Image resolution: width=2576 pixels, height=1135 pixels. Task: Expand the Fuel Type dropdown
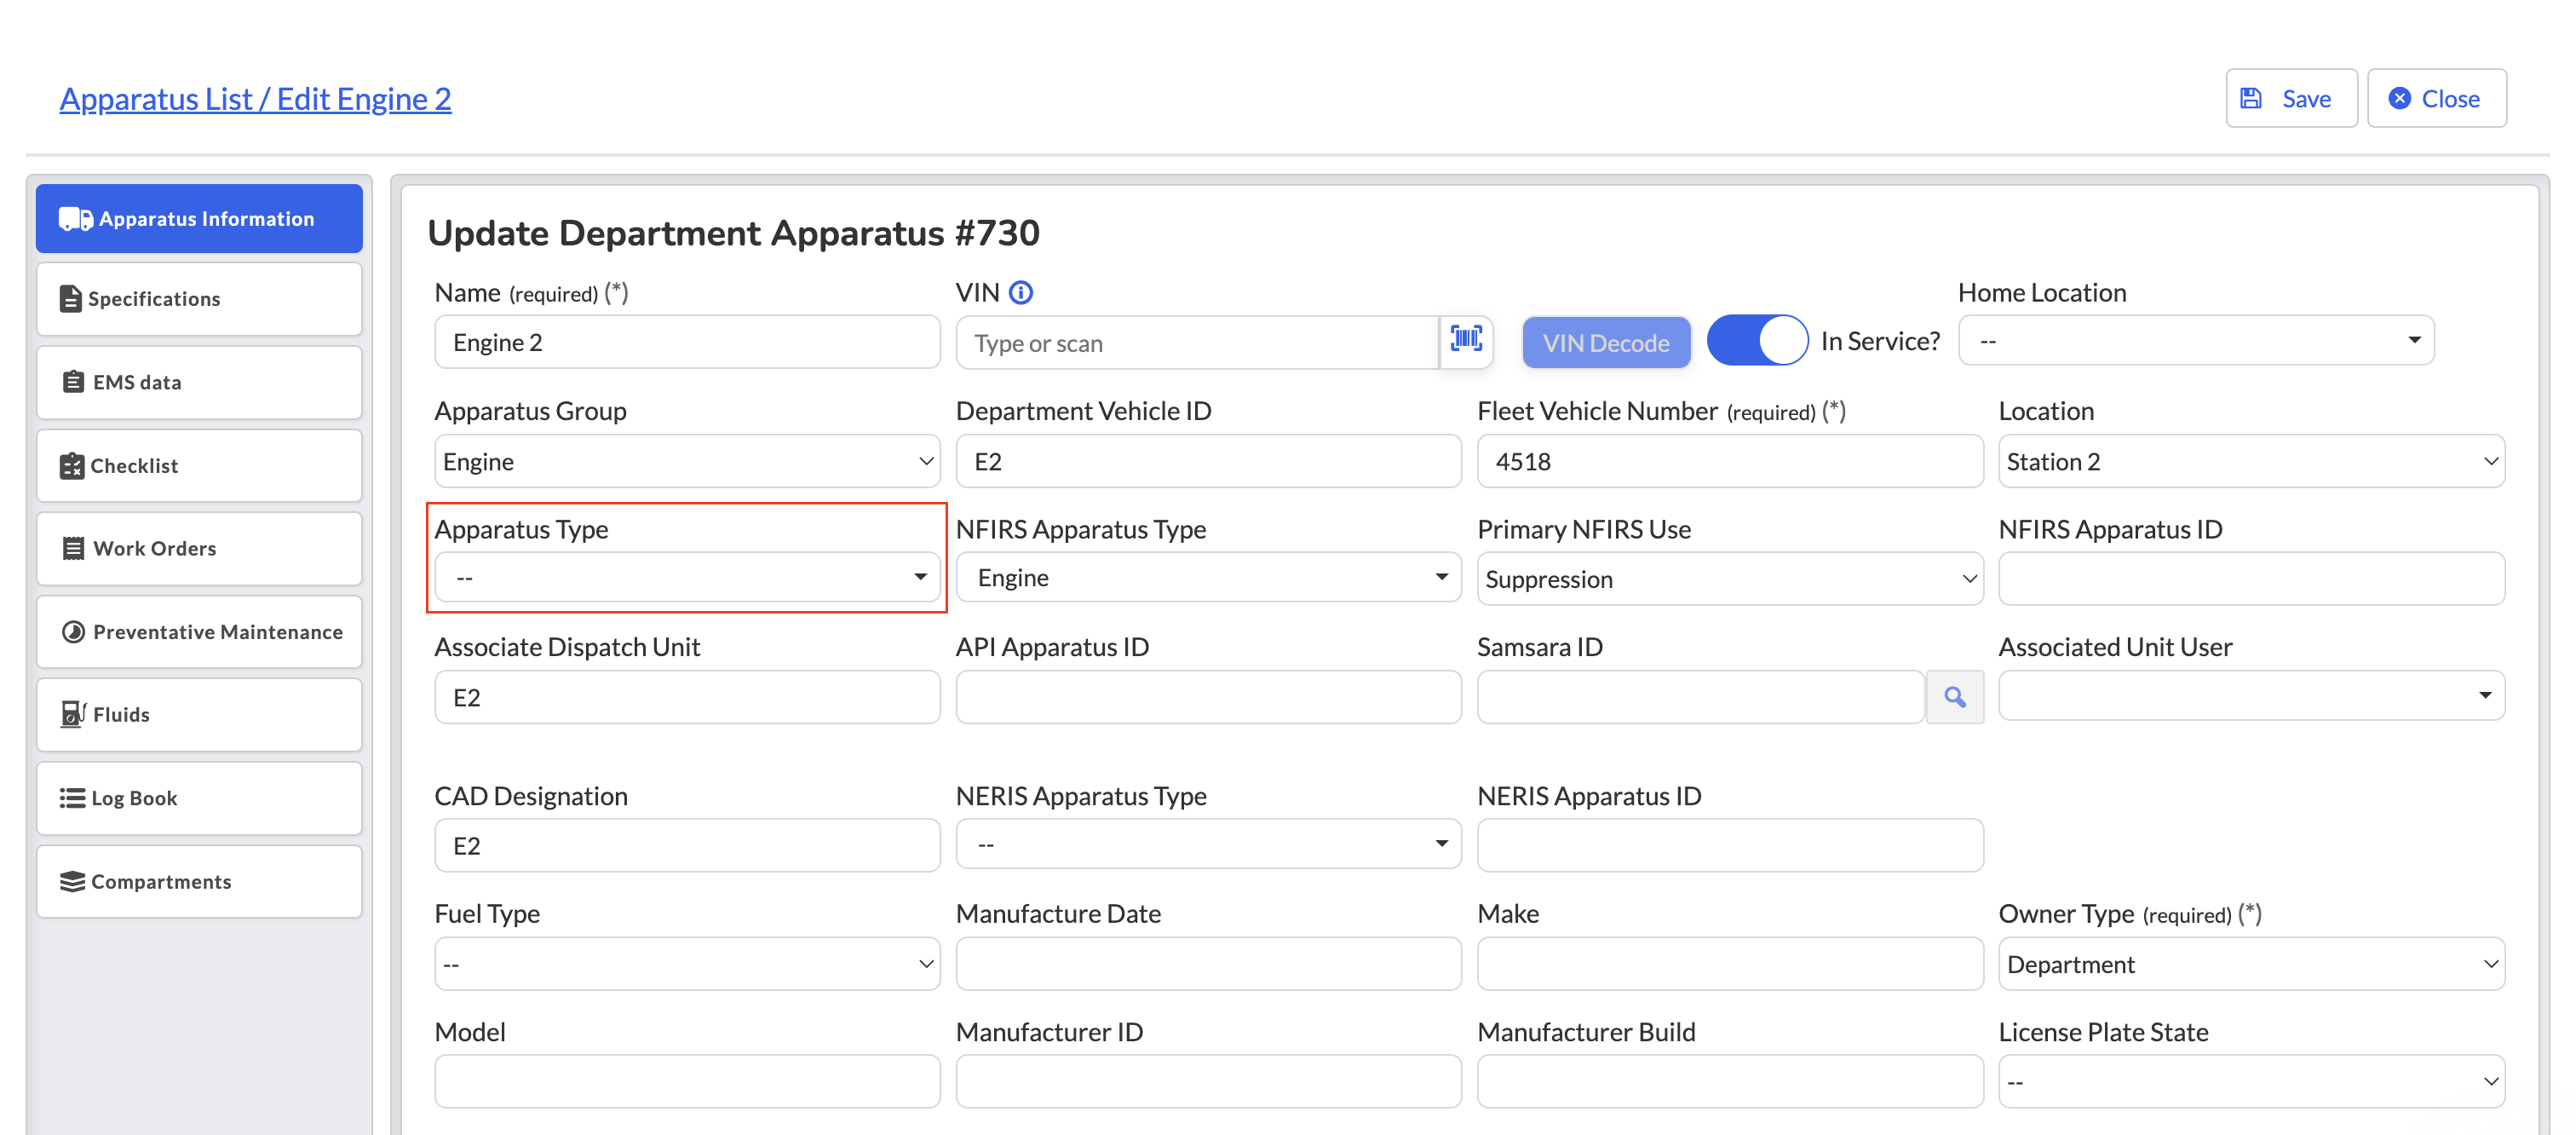click(x=687, y=964)
